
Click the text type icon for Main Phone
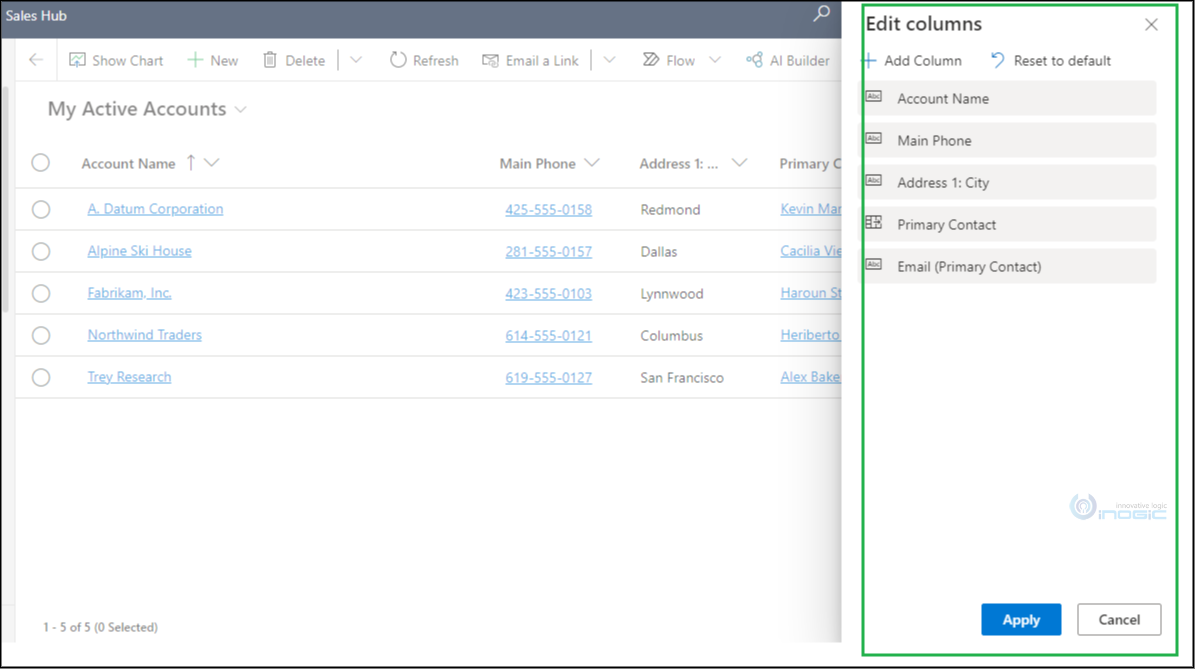[874, 139]
